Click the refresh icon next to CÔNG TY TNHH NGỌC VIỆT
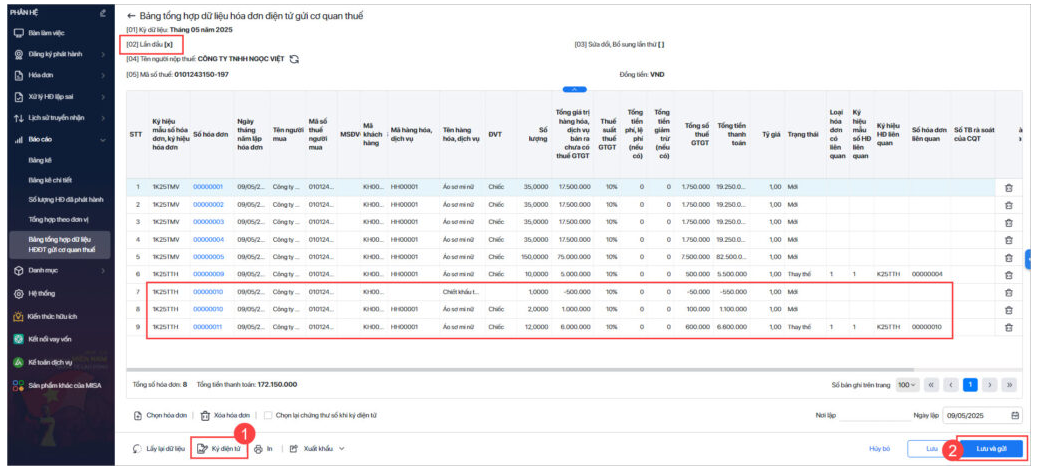 click(294, 59)
